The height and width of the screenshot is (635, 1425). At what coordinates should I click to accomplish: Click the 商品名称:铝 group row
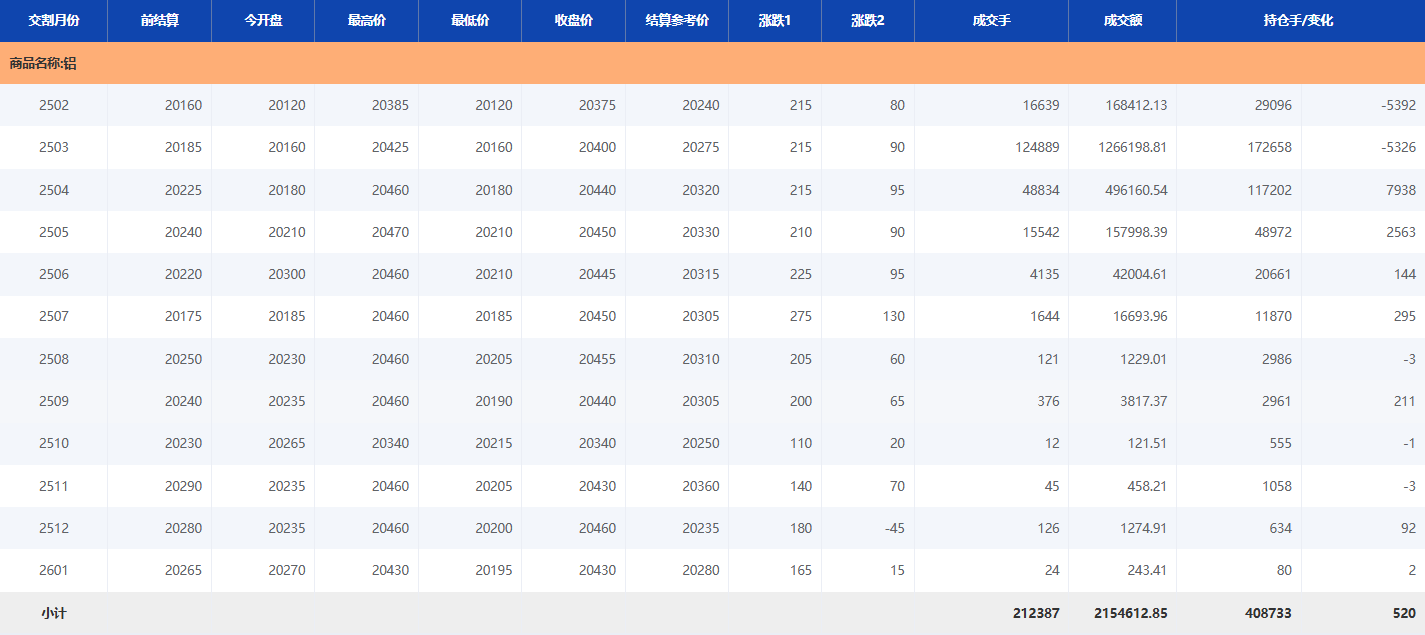pos(43,63)
